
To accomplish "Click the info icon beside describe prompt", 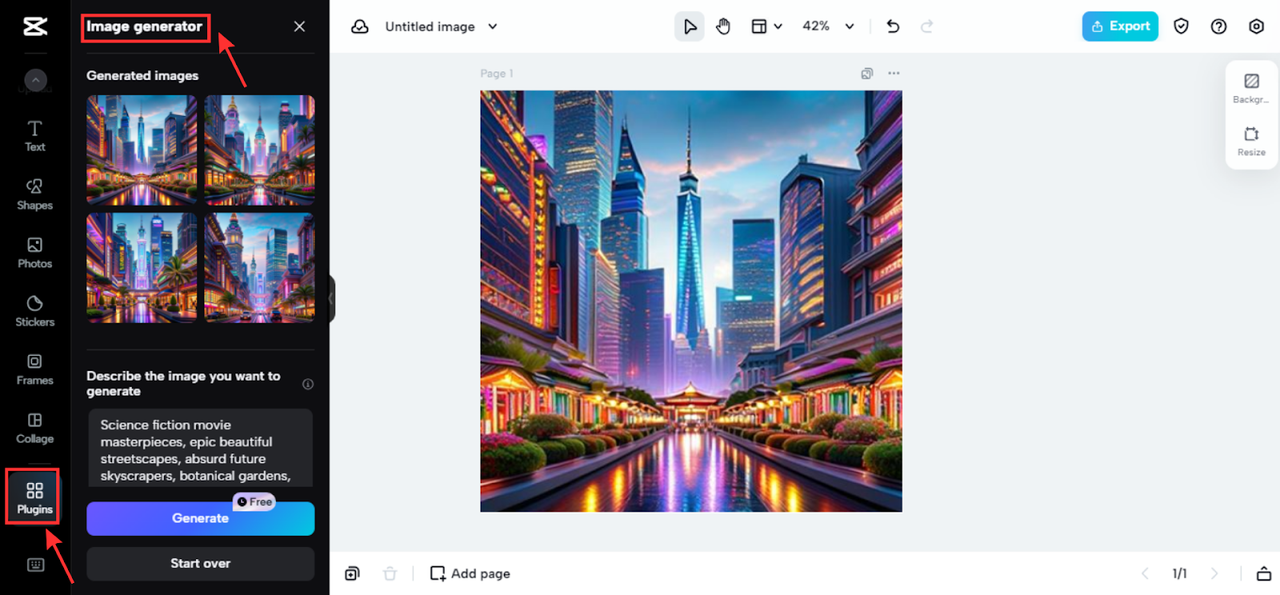I will coord(308,384).
